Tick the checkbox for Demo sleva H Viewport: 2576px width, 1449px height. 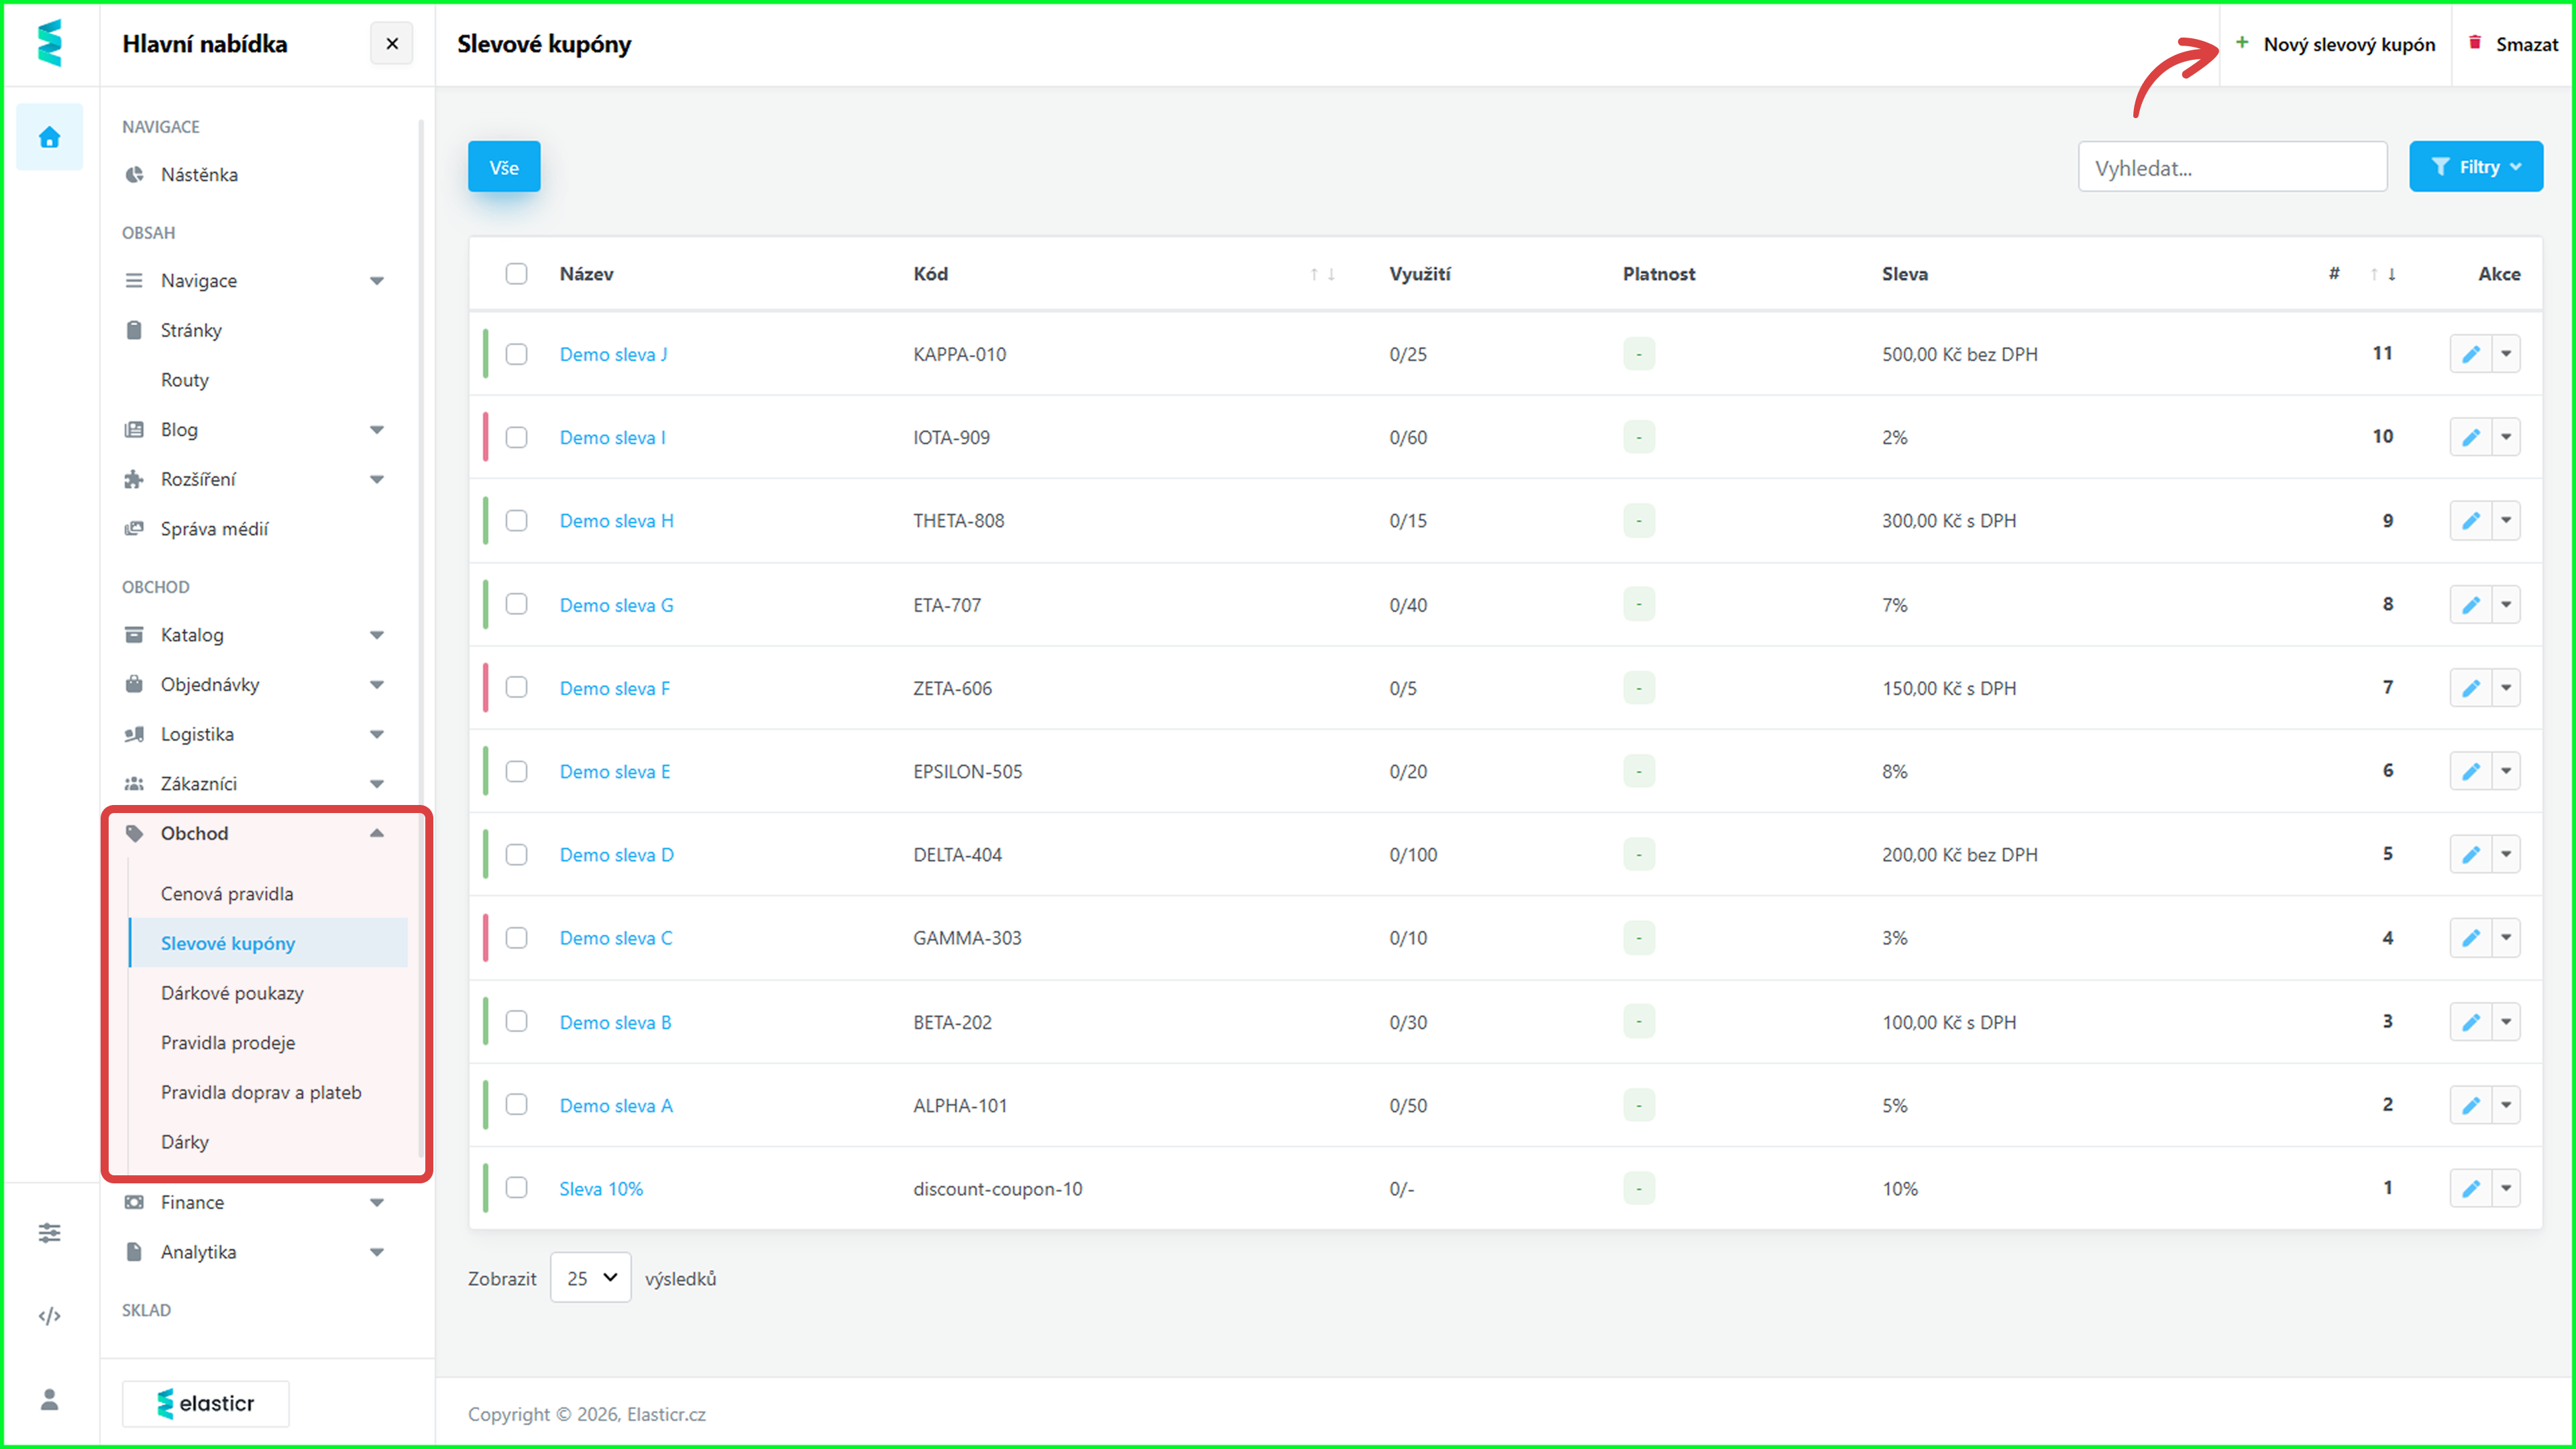[516, 521]
